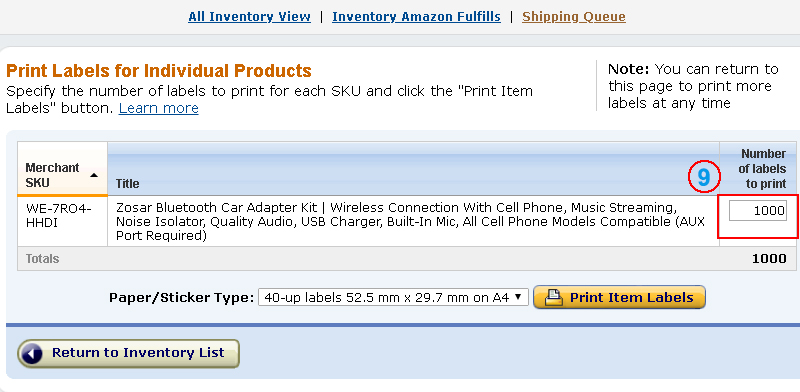Open the All Inventory View tab
This screenshot has height=392, width=800.
click(249, 17)
